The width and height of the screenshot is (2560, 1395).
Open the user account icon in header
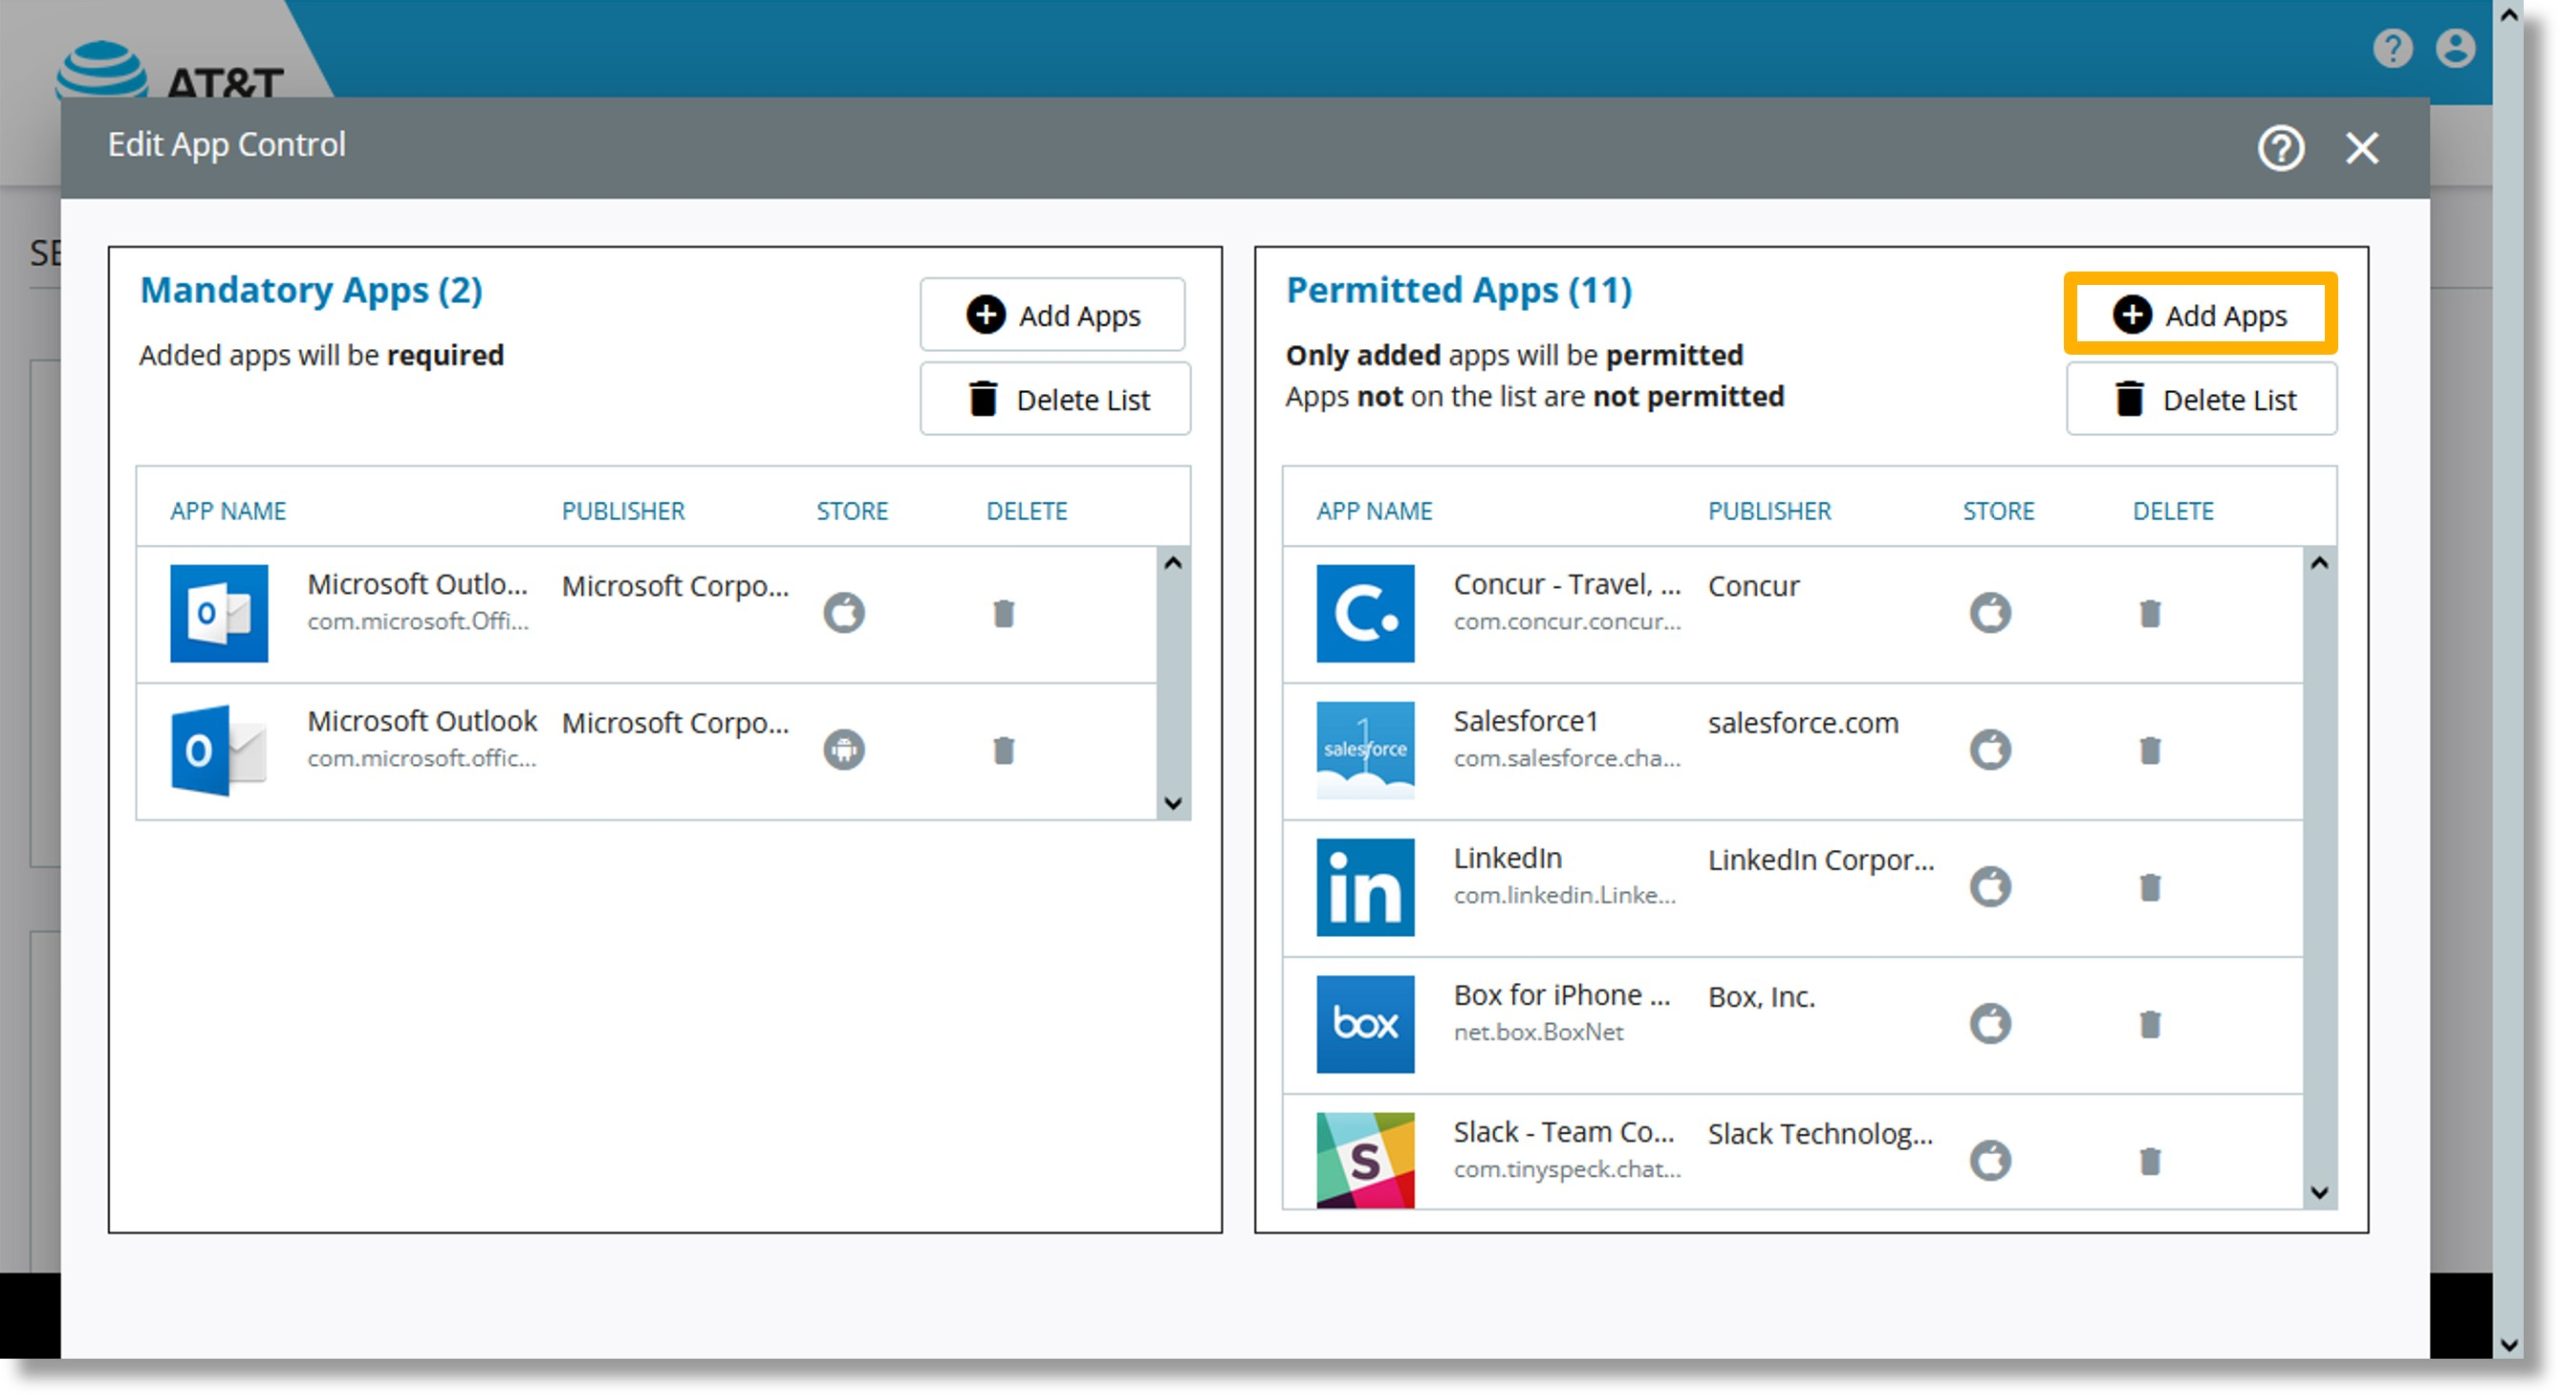tap(2455, 48)
